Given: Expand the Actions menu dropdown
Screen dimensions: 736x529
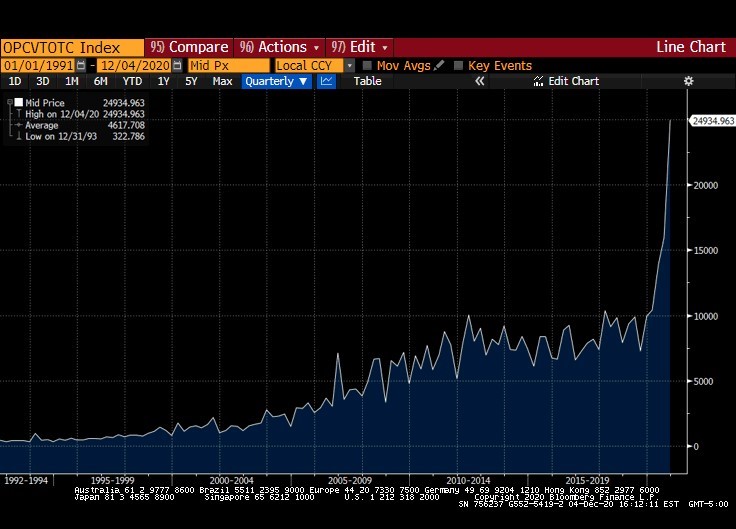Looking at the screenshot, I should coord(279,47).
